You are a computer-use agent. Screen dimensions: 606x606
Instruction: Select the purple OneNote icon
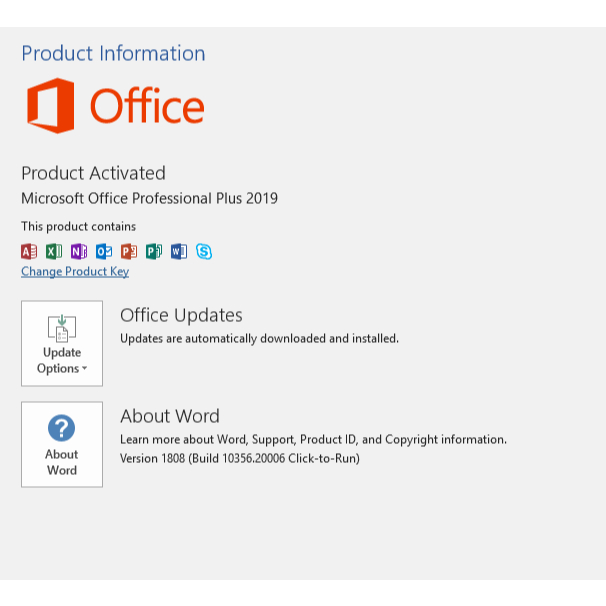79,251
